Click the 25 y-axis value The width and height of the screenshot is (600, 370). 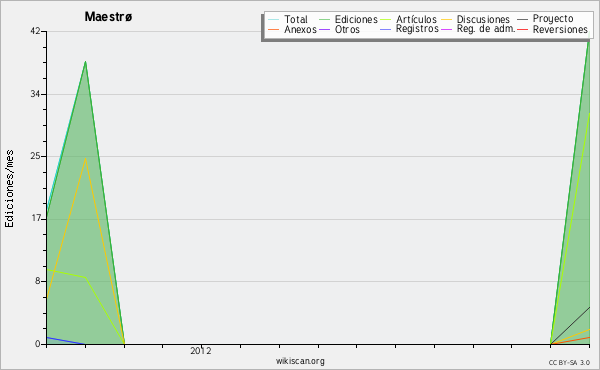[35, 156]
